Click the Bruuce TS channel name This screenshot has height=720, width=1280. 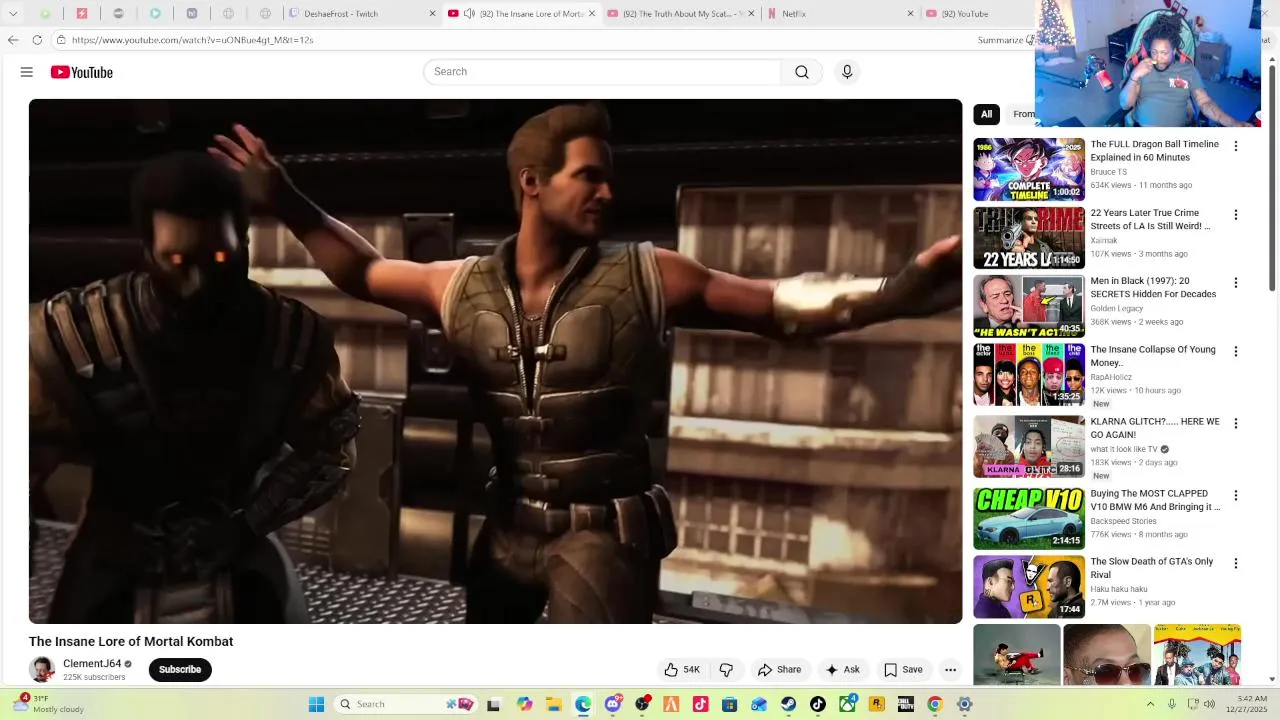[1108, 172]
